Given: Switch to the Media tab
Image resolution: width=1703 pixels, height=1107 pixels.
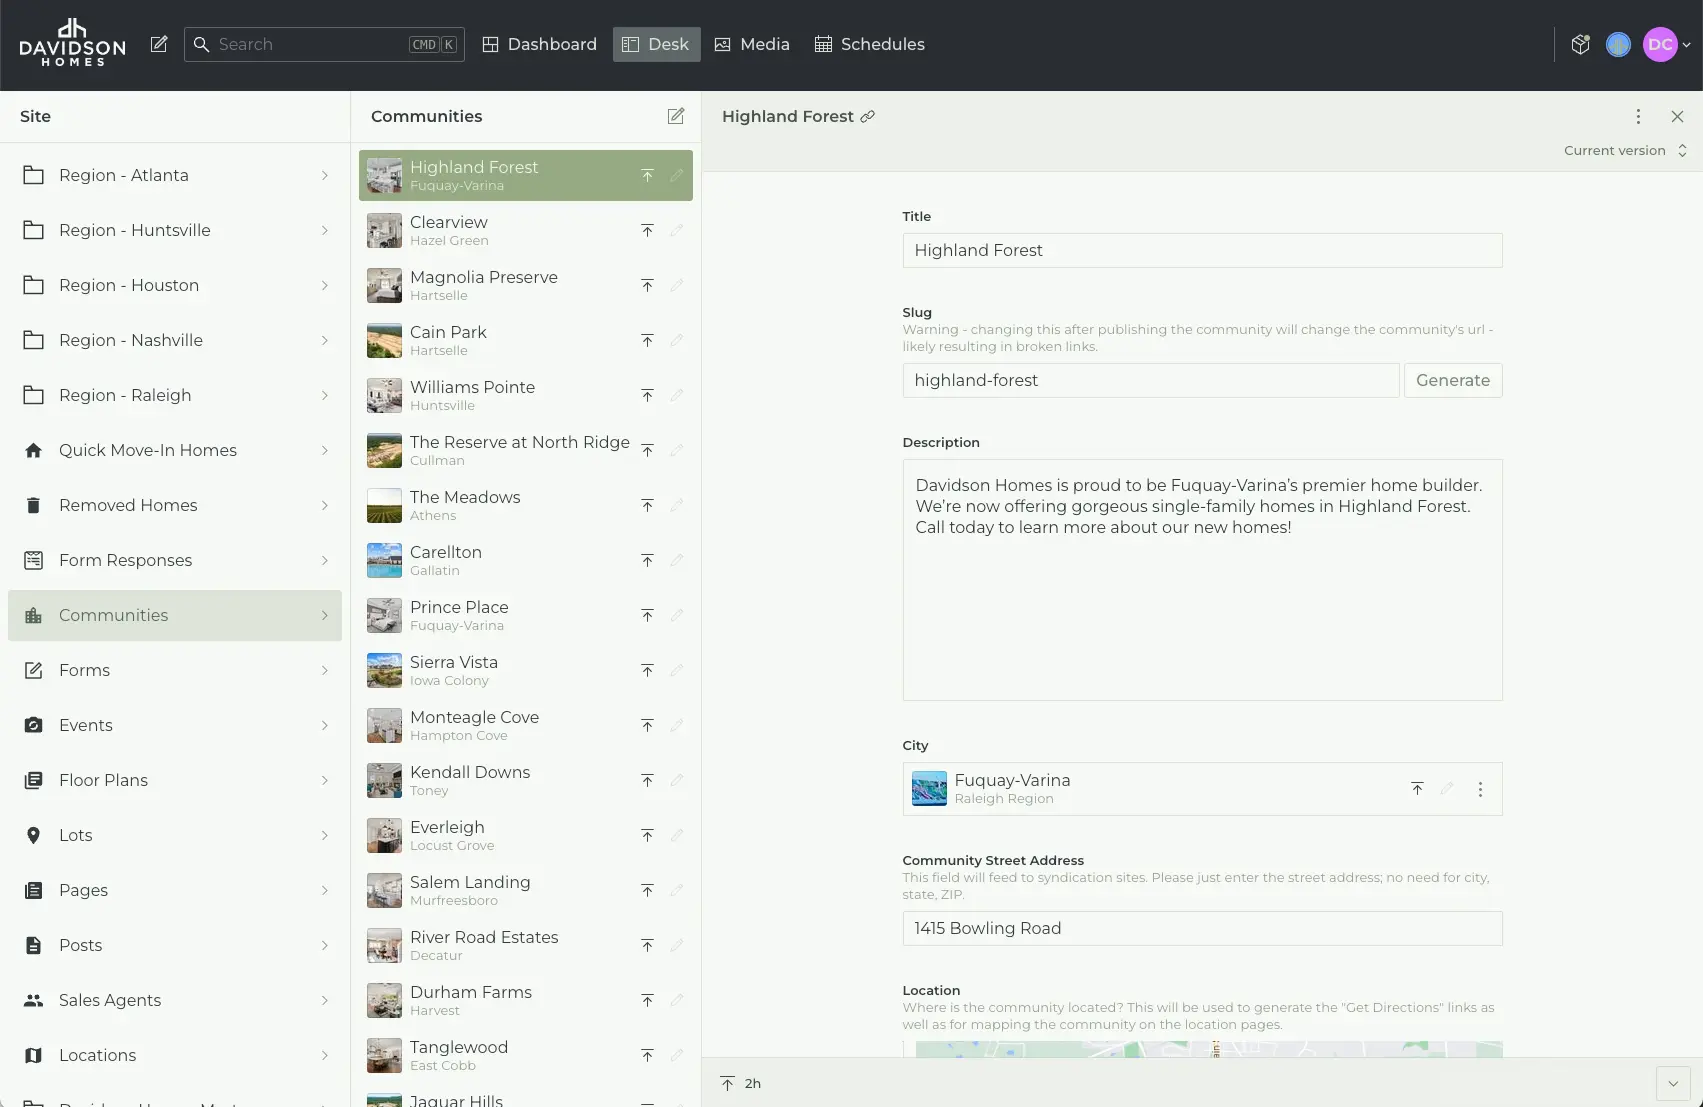Looking at the screenshot, I should coord(751,44).
